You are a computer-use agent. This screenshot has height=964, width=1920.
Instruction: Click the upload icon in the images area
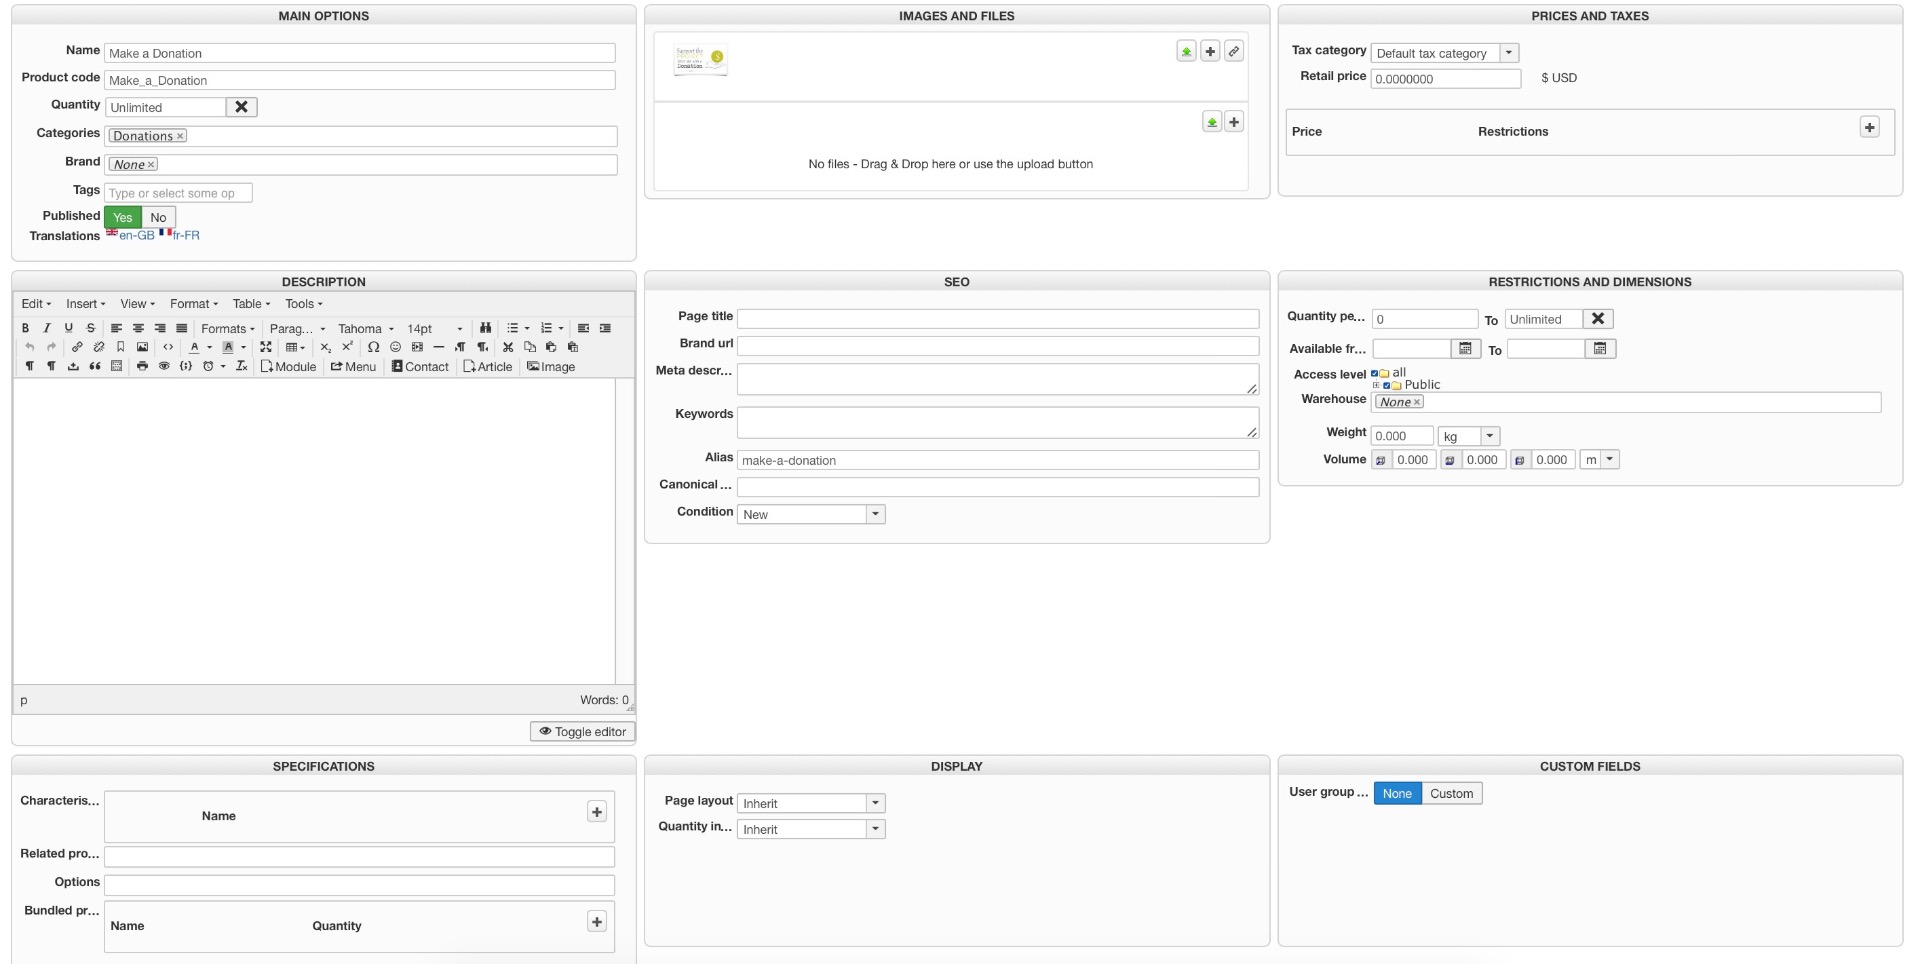click(x=1186, y=51)
